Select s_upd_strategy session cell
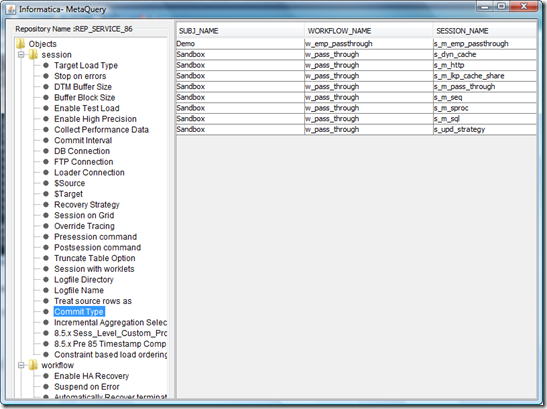The width and height of the screenshot is (547, 409). [485, 129]
